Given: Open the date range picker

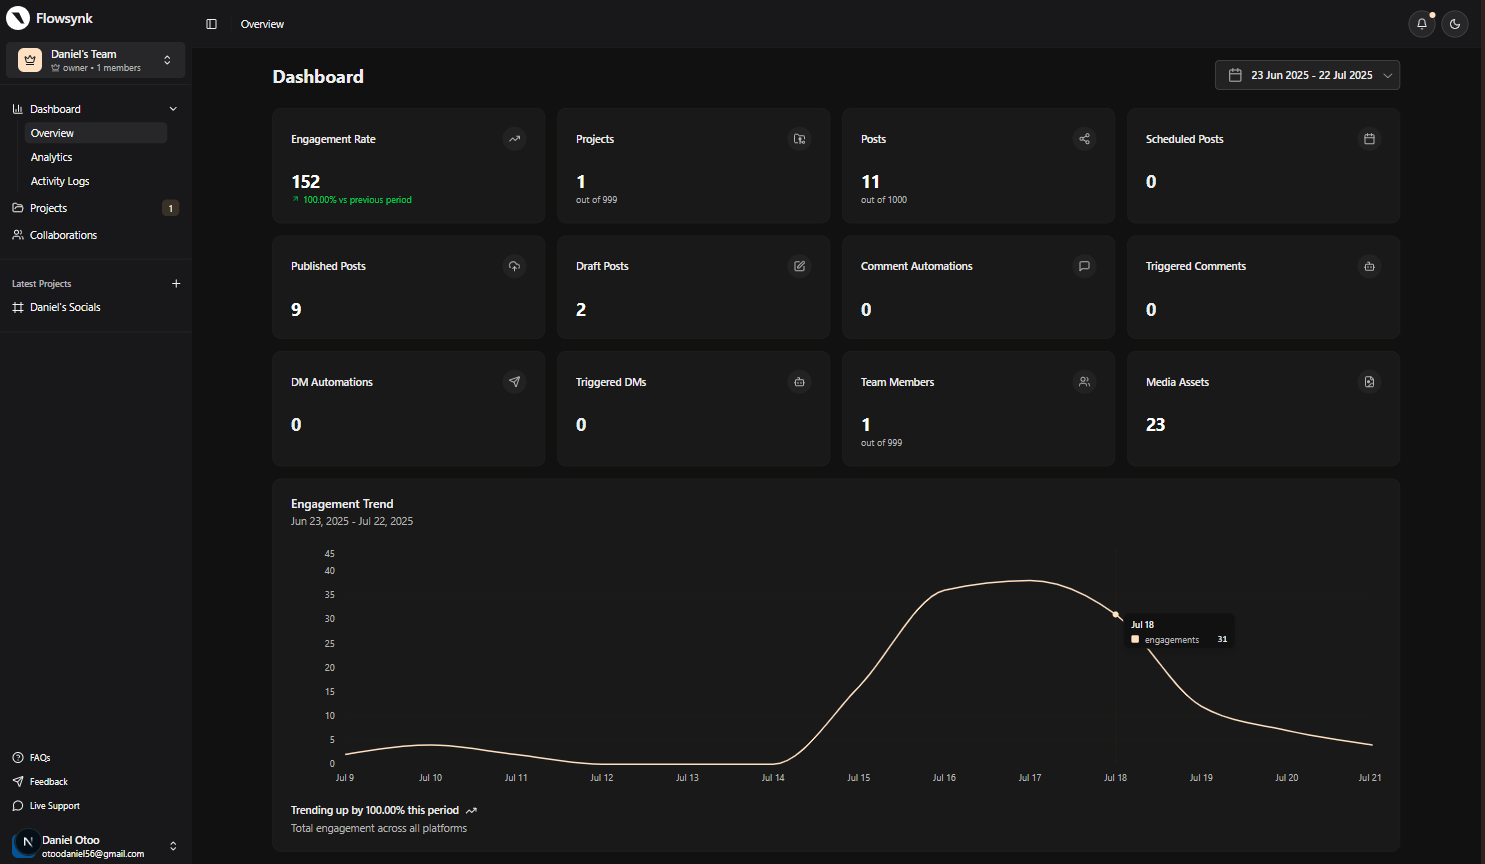Looking at the screenshot, I should [1307, 75].
